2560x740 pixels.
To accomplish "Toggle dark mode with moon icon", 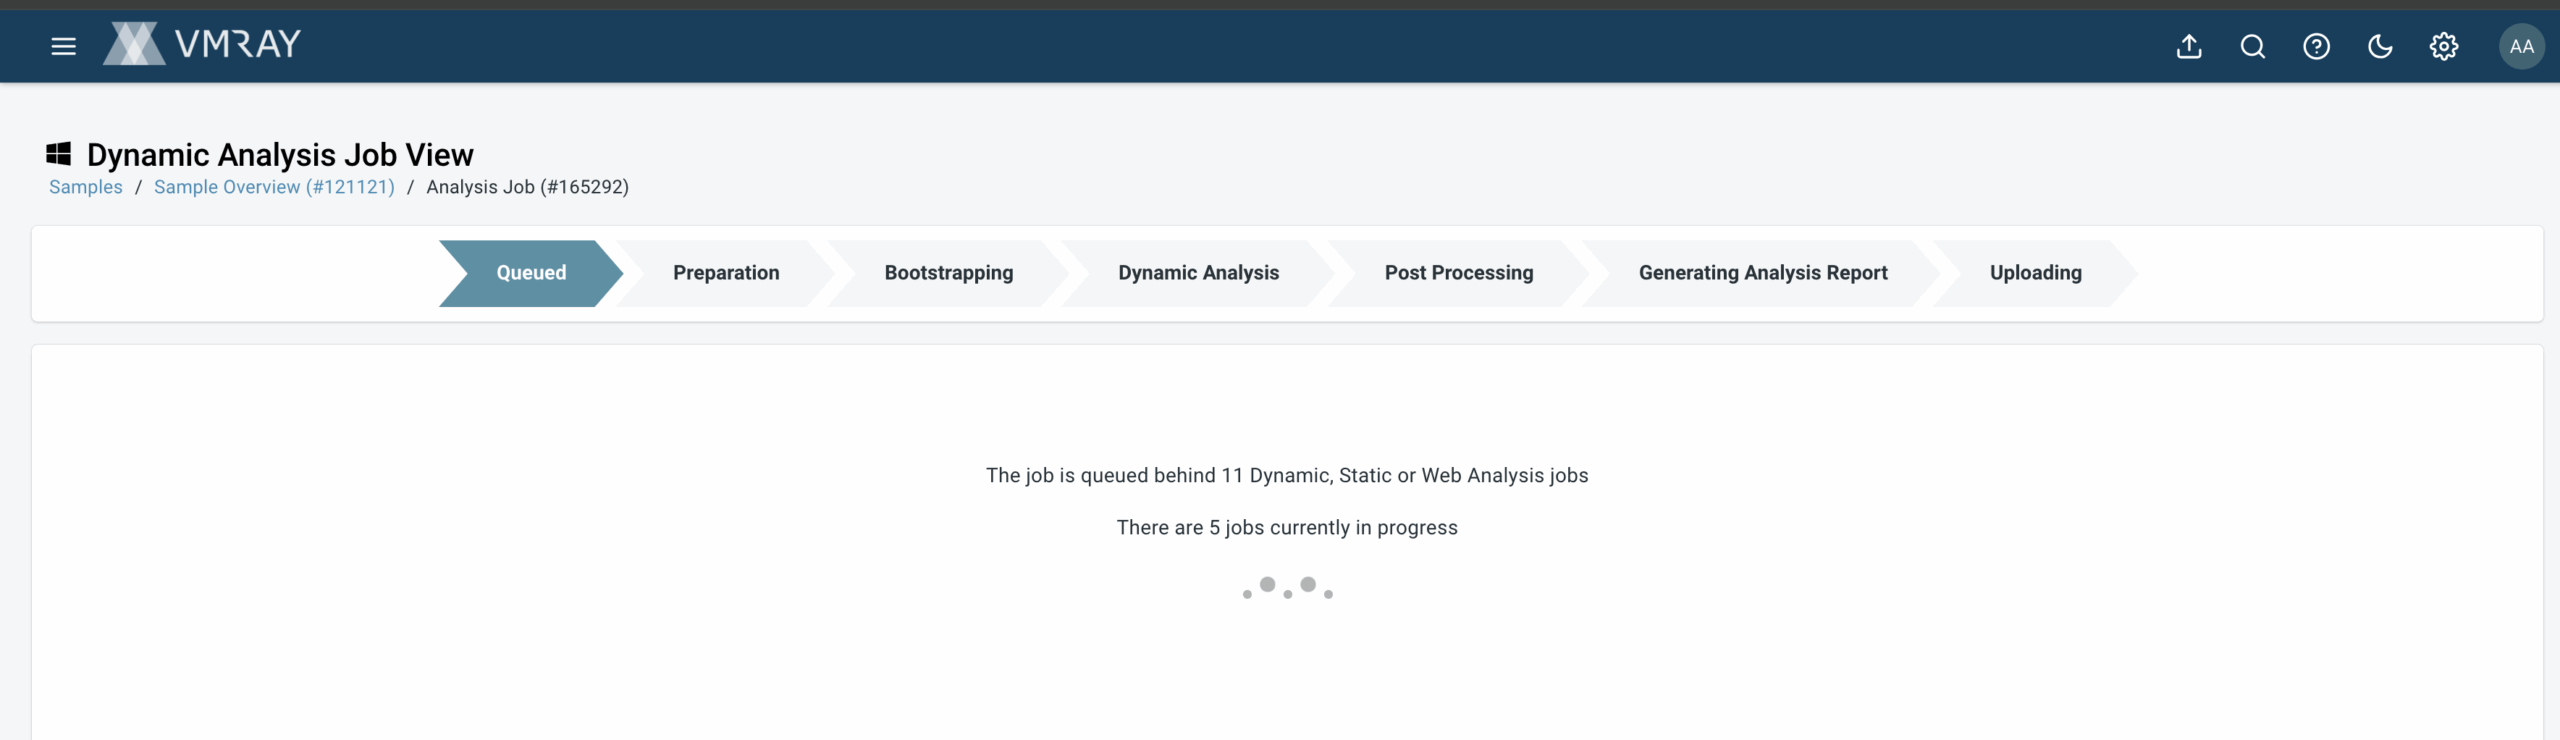I will [x=2380, y=46].
